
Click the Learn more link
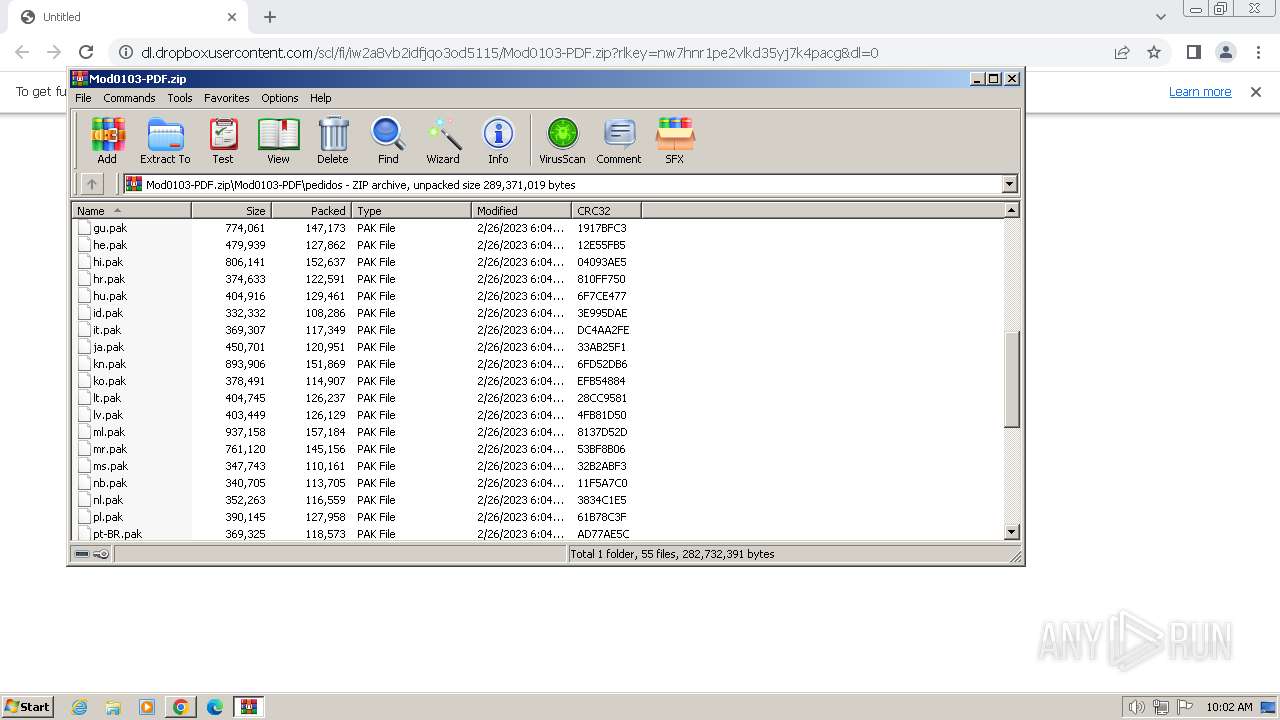point(1200,92)
